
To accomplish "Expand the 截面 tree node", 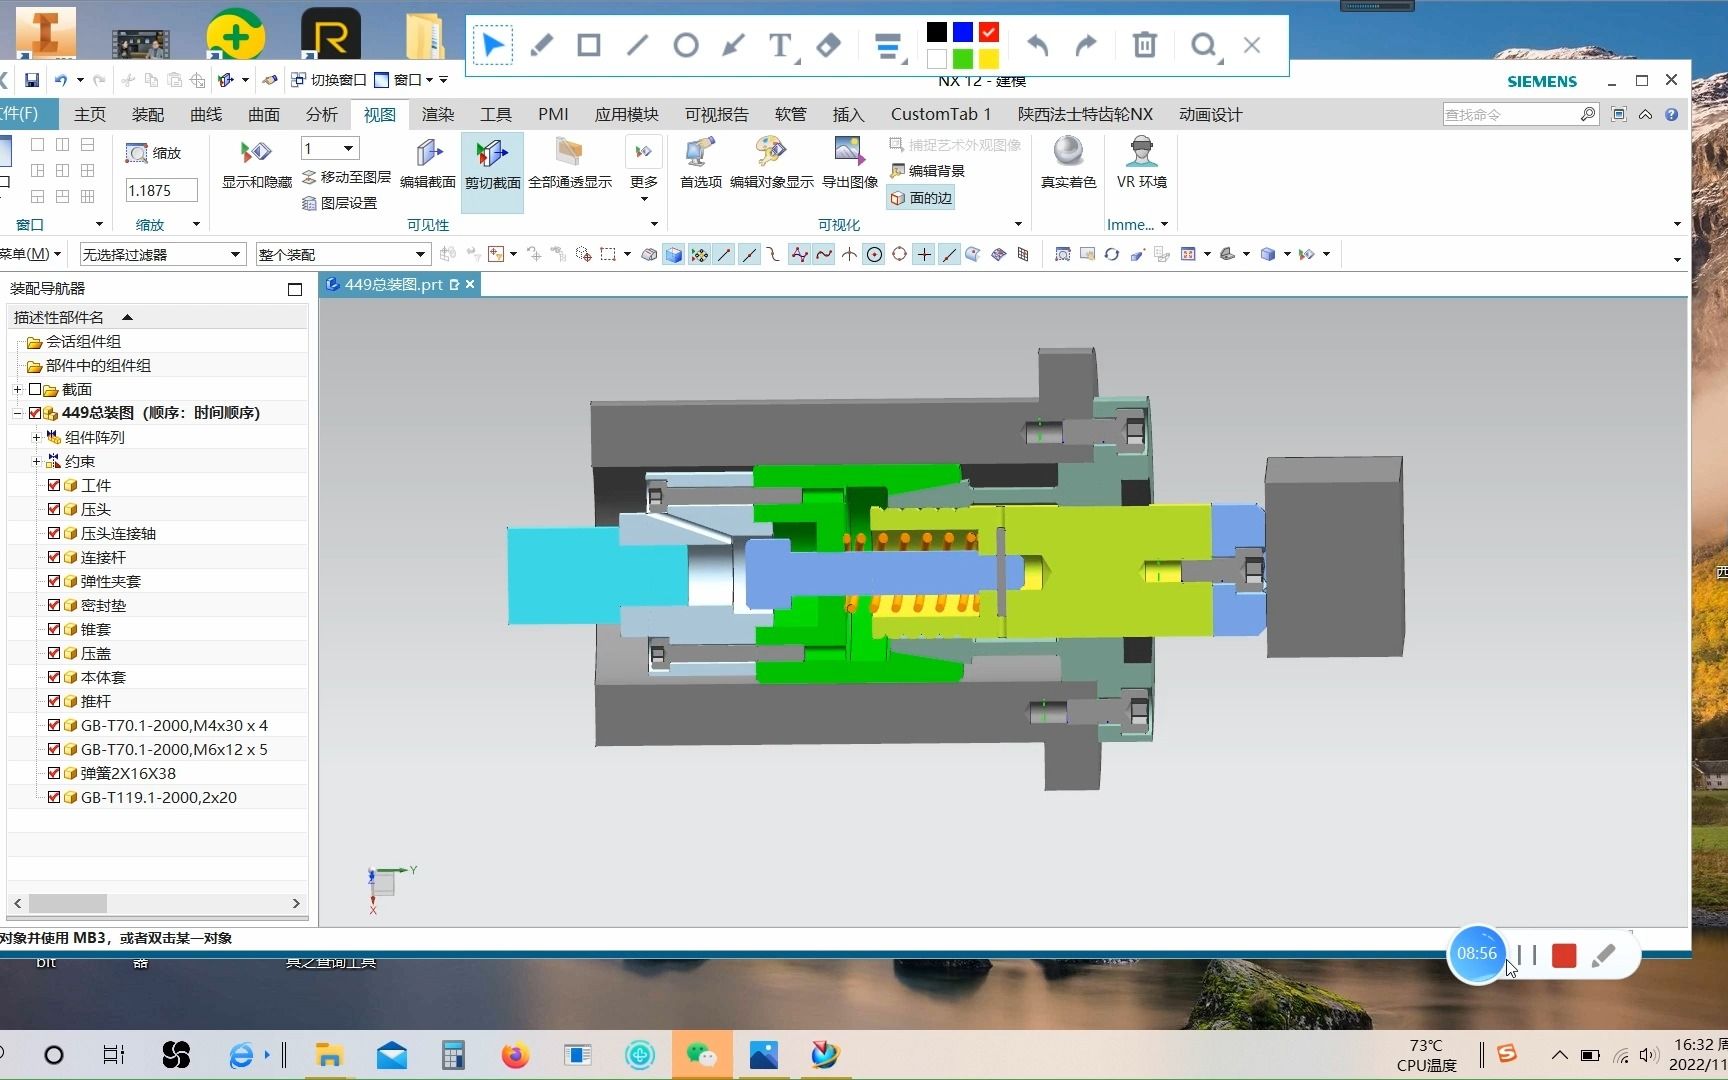I will coord(17,389).
